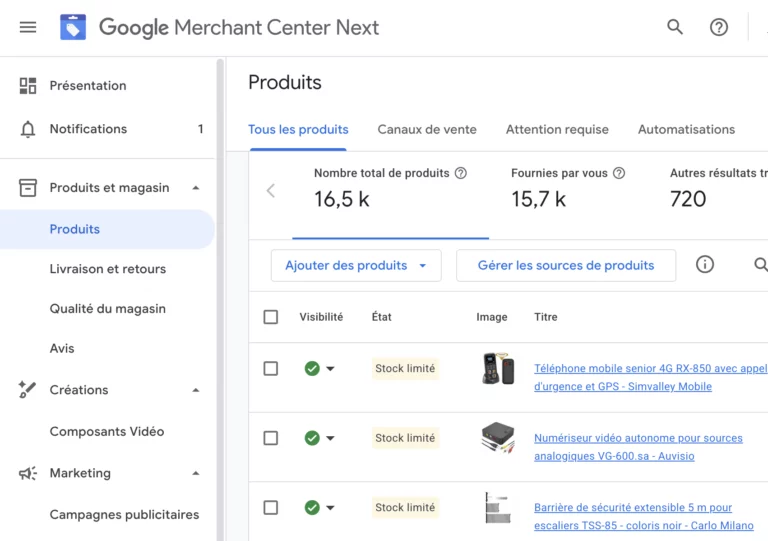Open the Attention requise tab

(557, 129)
